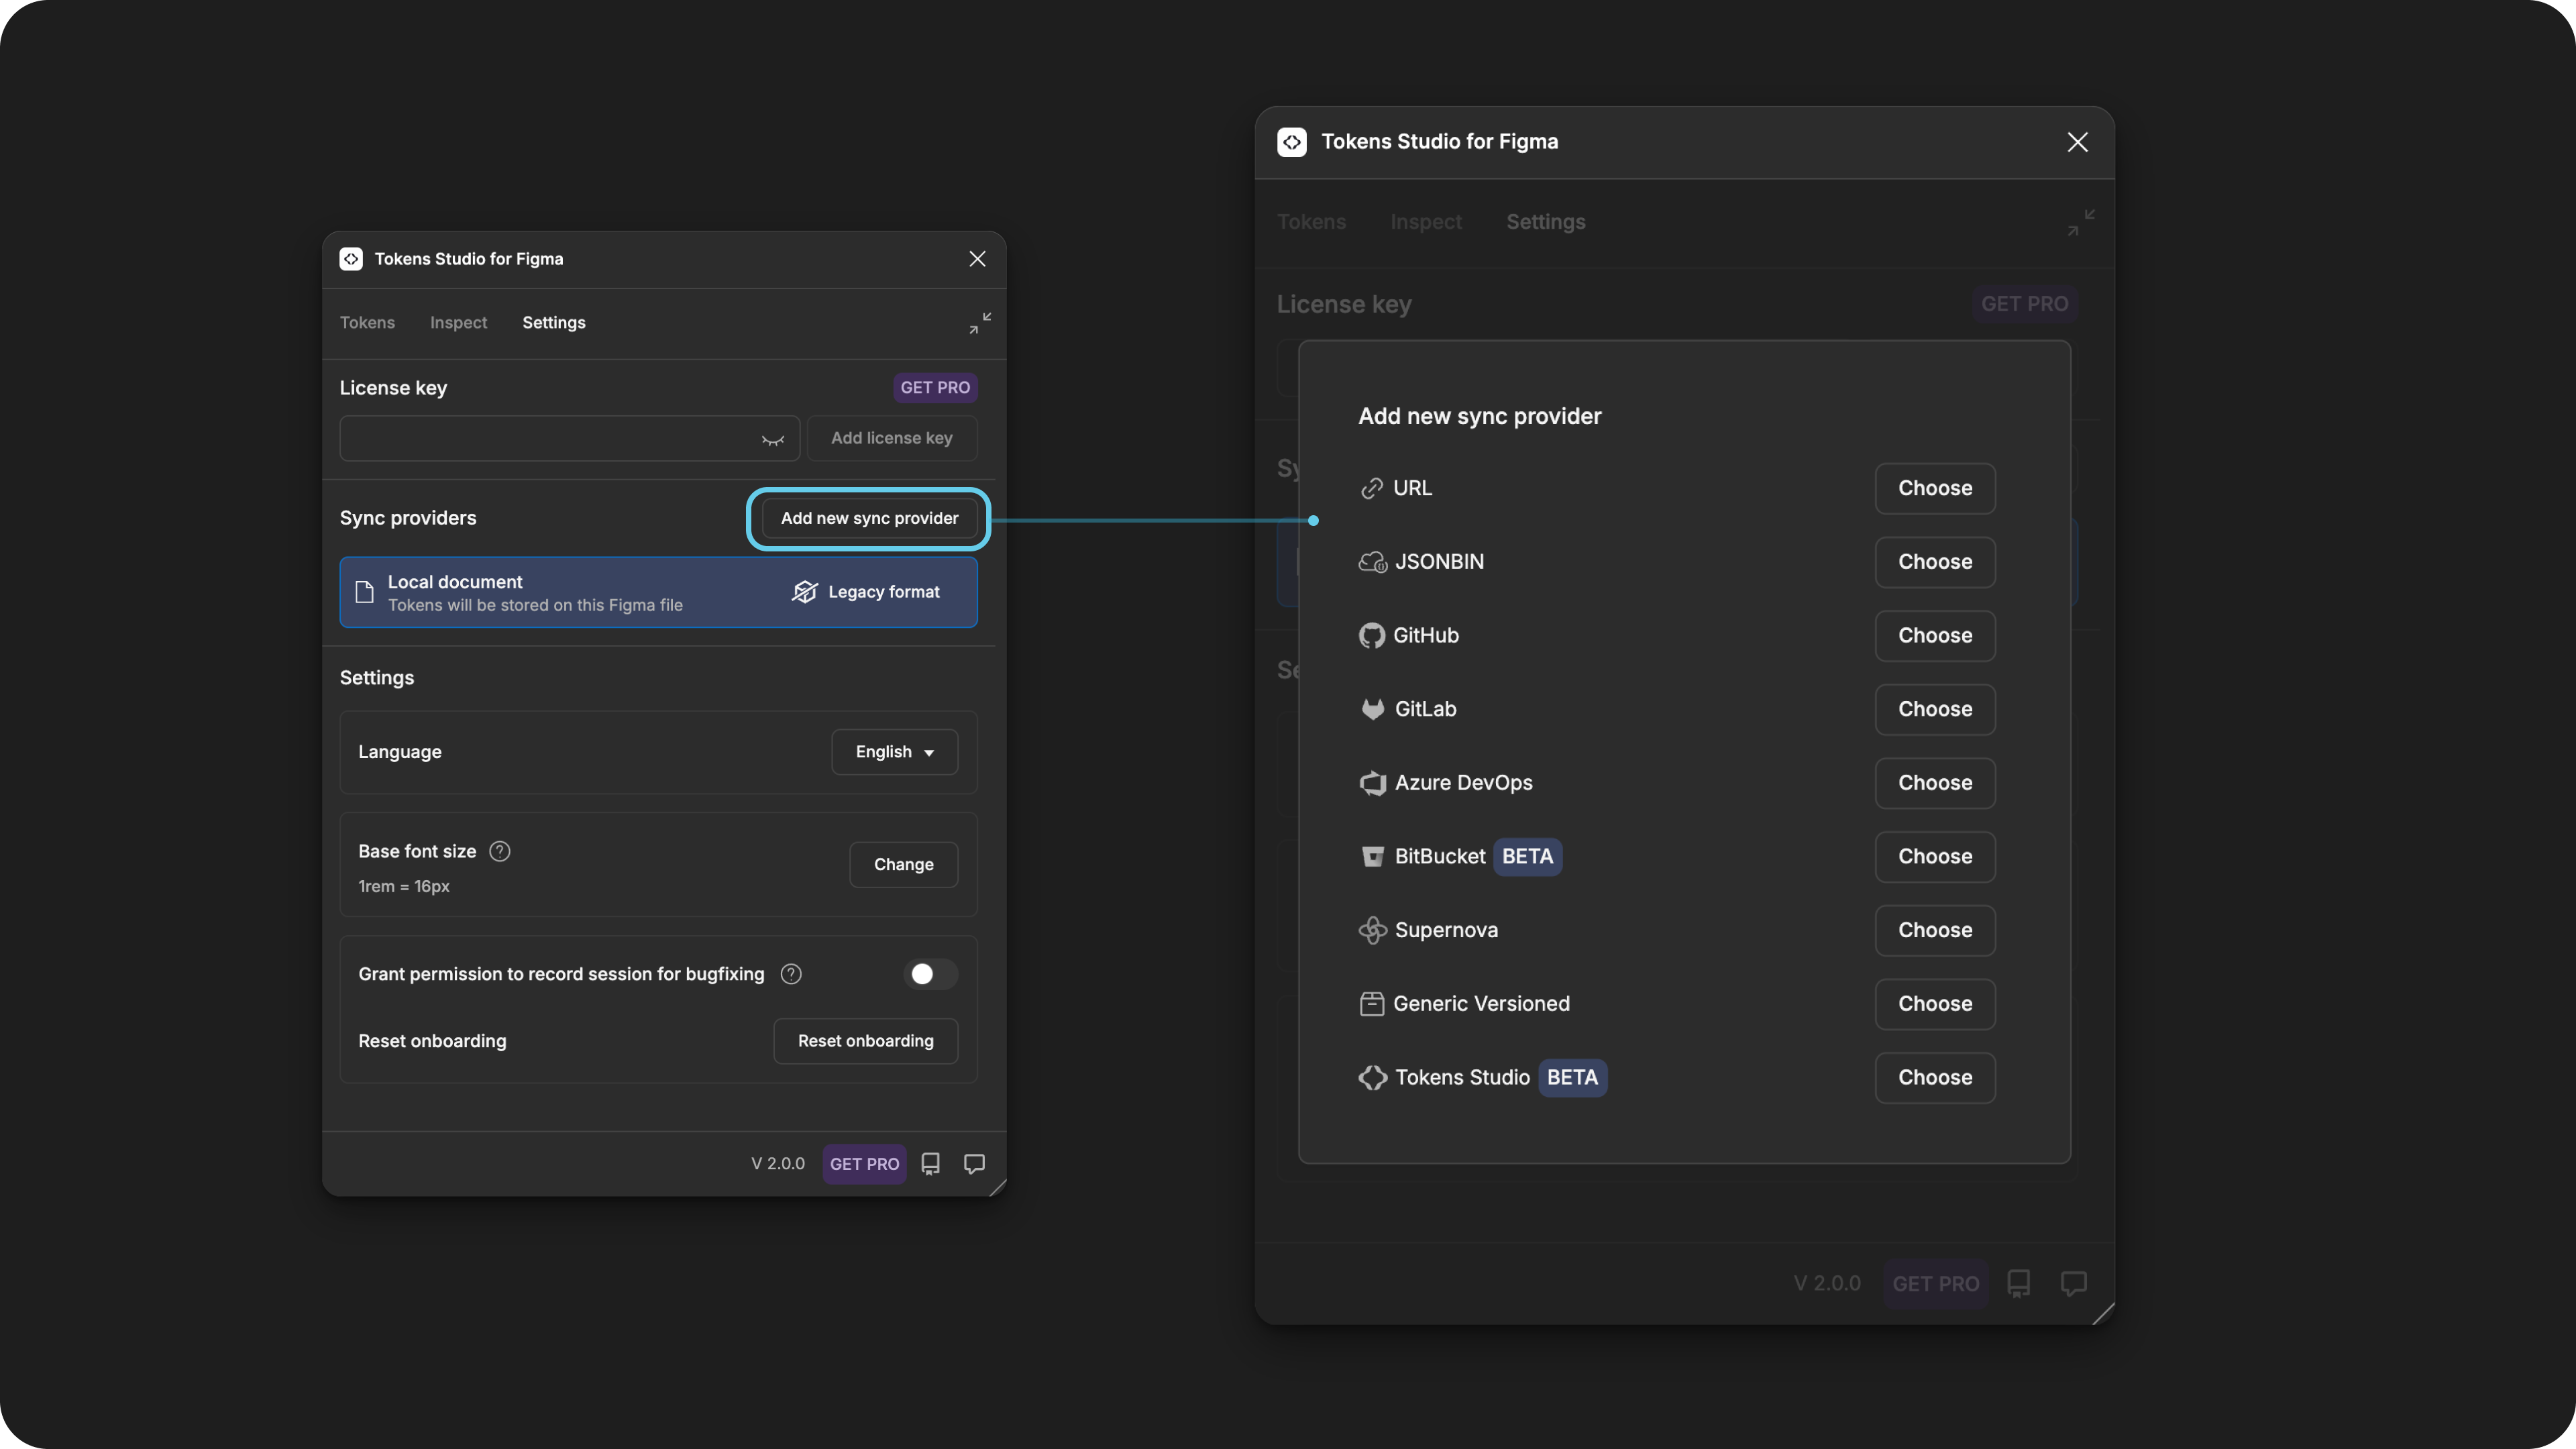The height and width of the screenshot is (1449, 2576).
Task: Choose Tokens Studio sync provider
Action: tap(1935, 1078)
